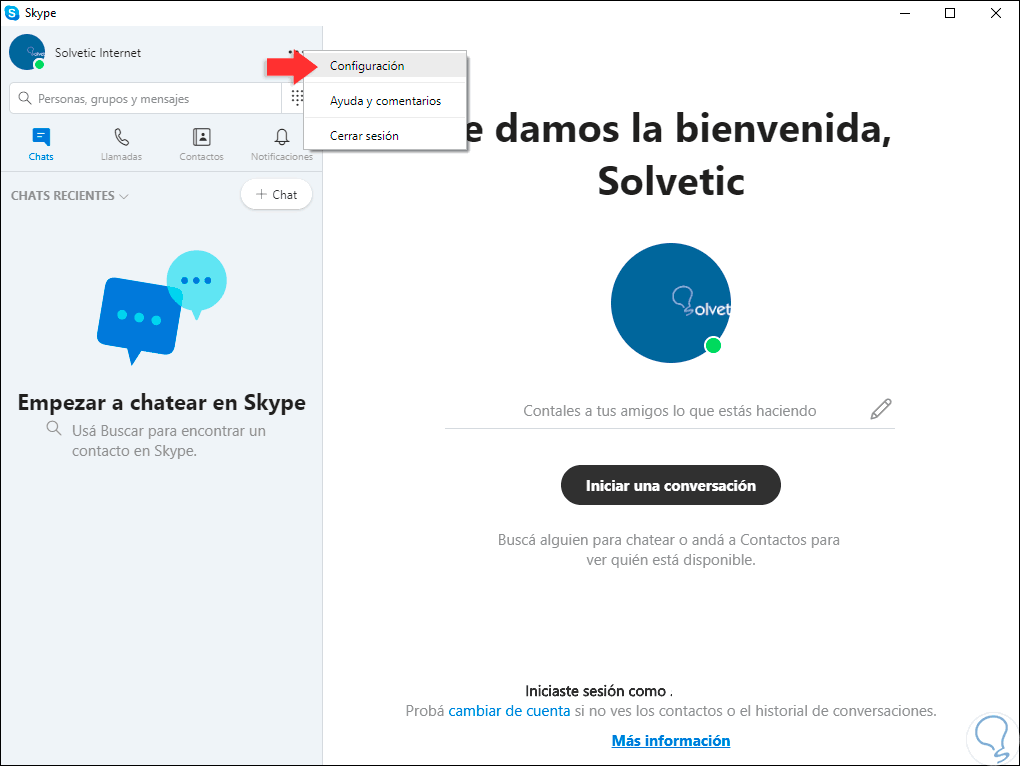
Task: Focus the Personas, grupos y mensajes search field
Action: [x=146, y=98]
